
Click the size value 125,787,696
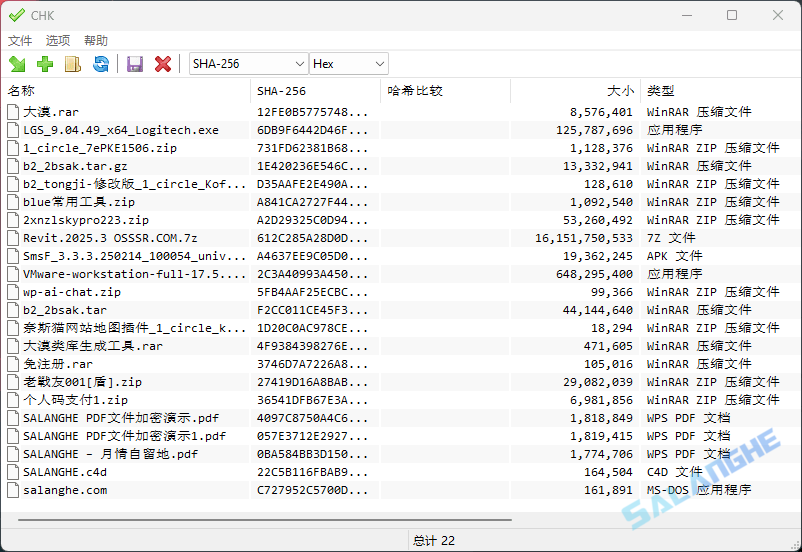(594, 130)
